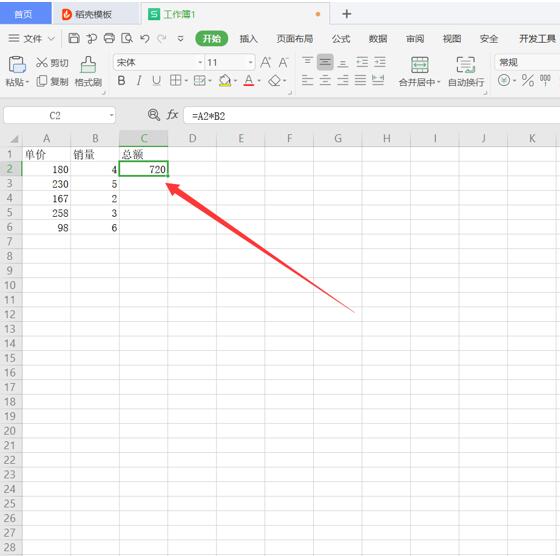Switch to the Formulas ribbon tab
Viewport: 560px width, 556px height.
click(x=341, y=39)
